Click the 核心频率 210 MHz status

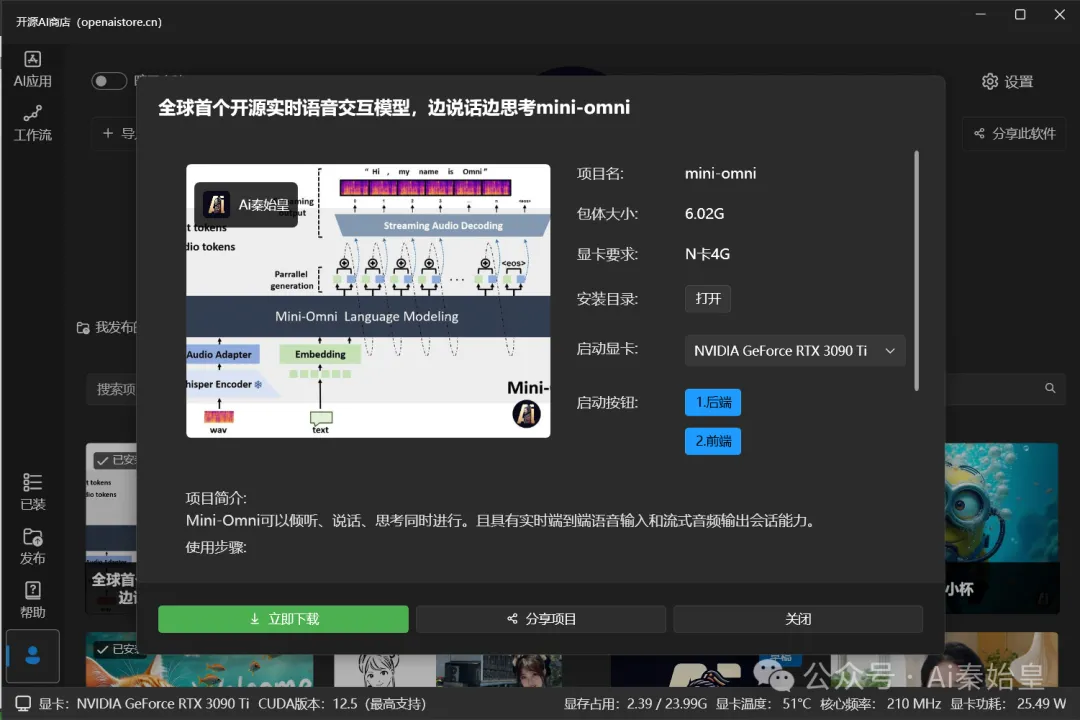click(880, 703)
